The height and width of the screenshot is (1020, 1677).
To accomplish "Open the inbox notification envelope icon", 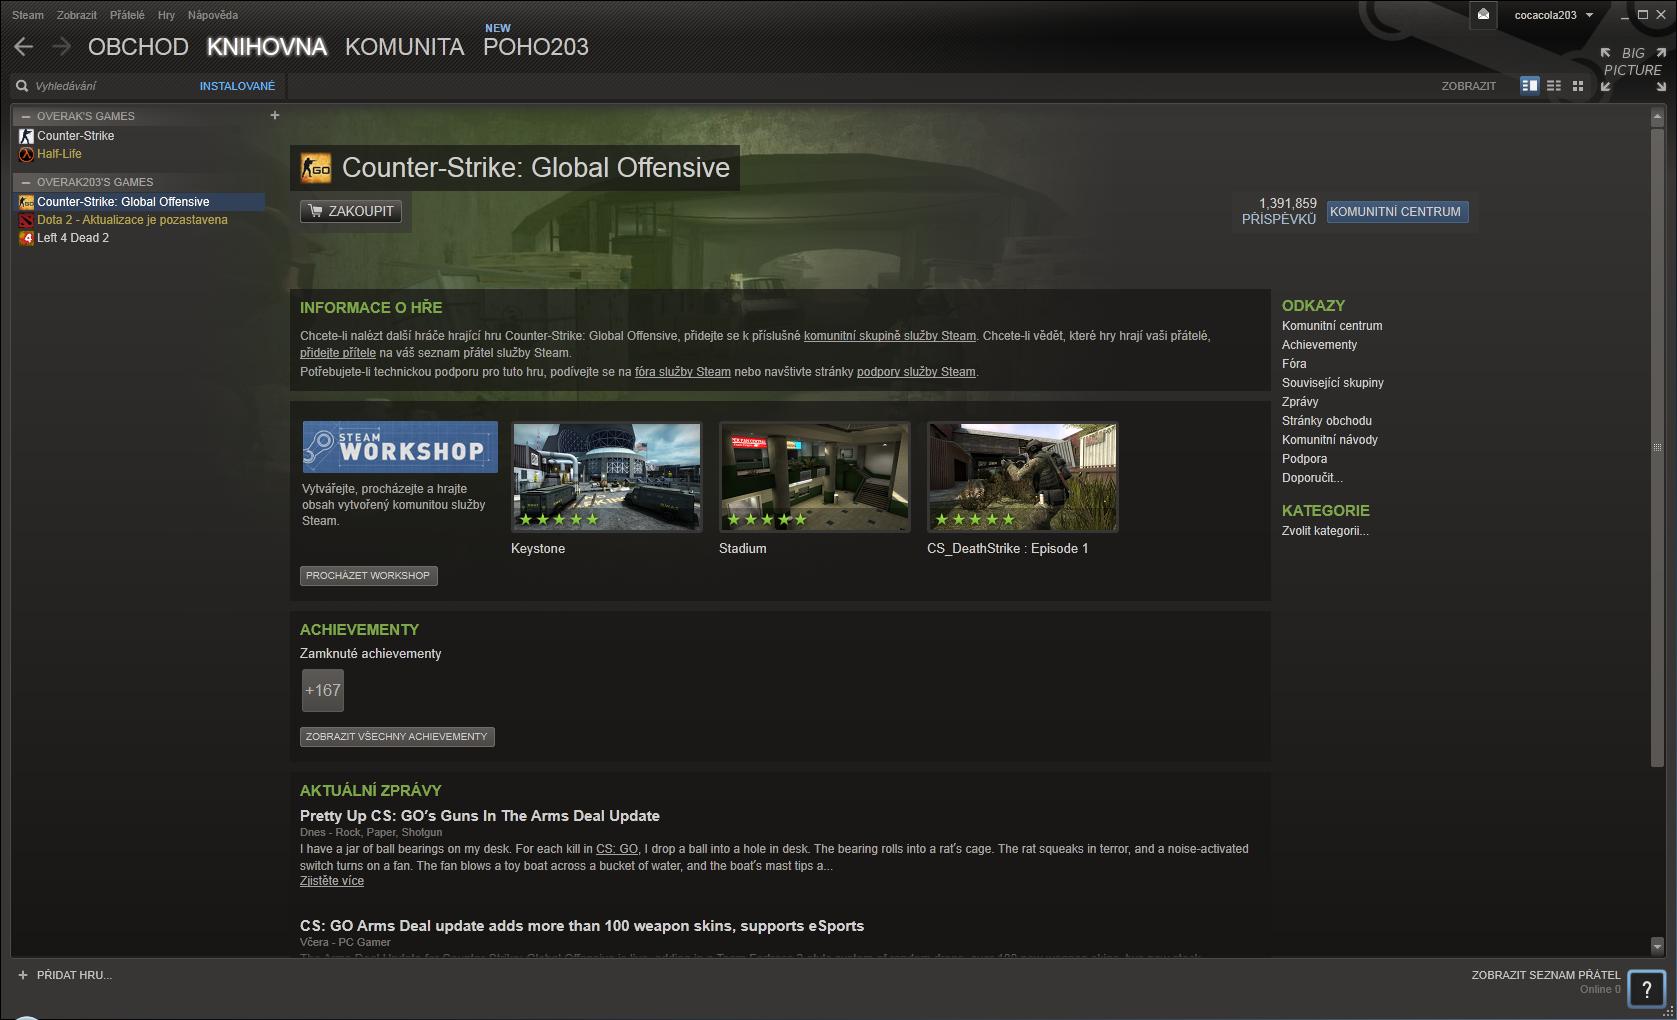I will 1484,15.
